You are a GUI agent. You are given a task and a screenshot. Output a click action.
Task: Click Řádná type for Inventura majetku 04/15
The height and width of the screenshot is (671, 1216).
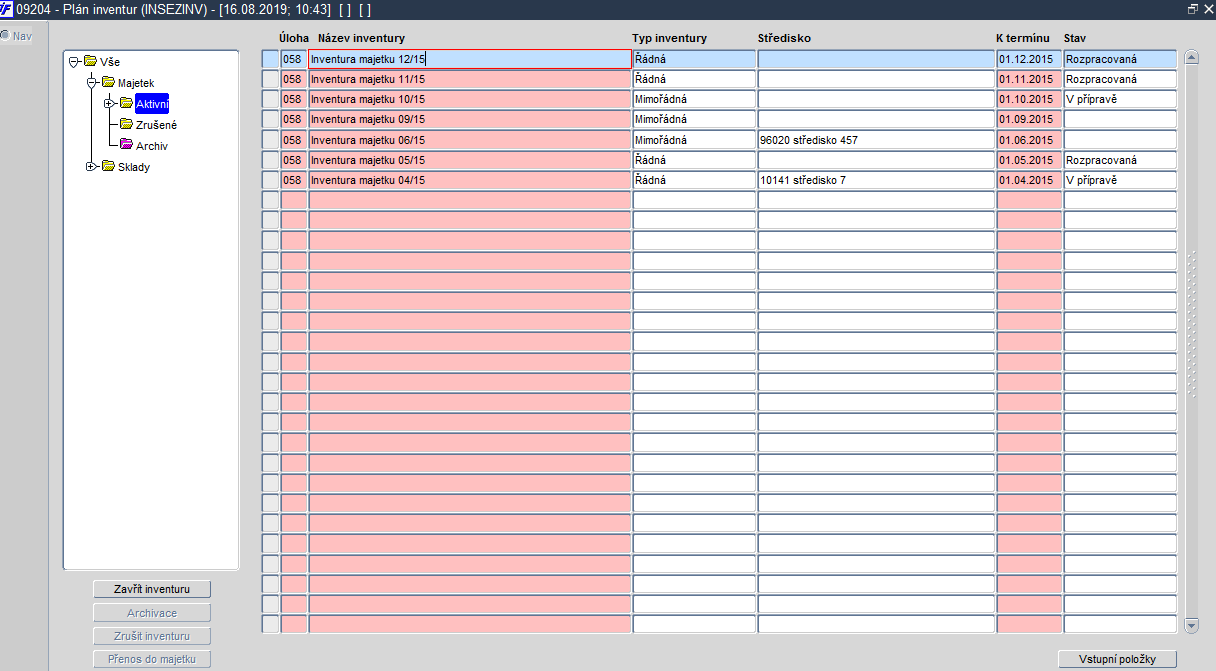pyautogui.click(x=694, y=180)
